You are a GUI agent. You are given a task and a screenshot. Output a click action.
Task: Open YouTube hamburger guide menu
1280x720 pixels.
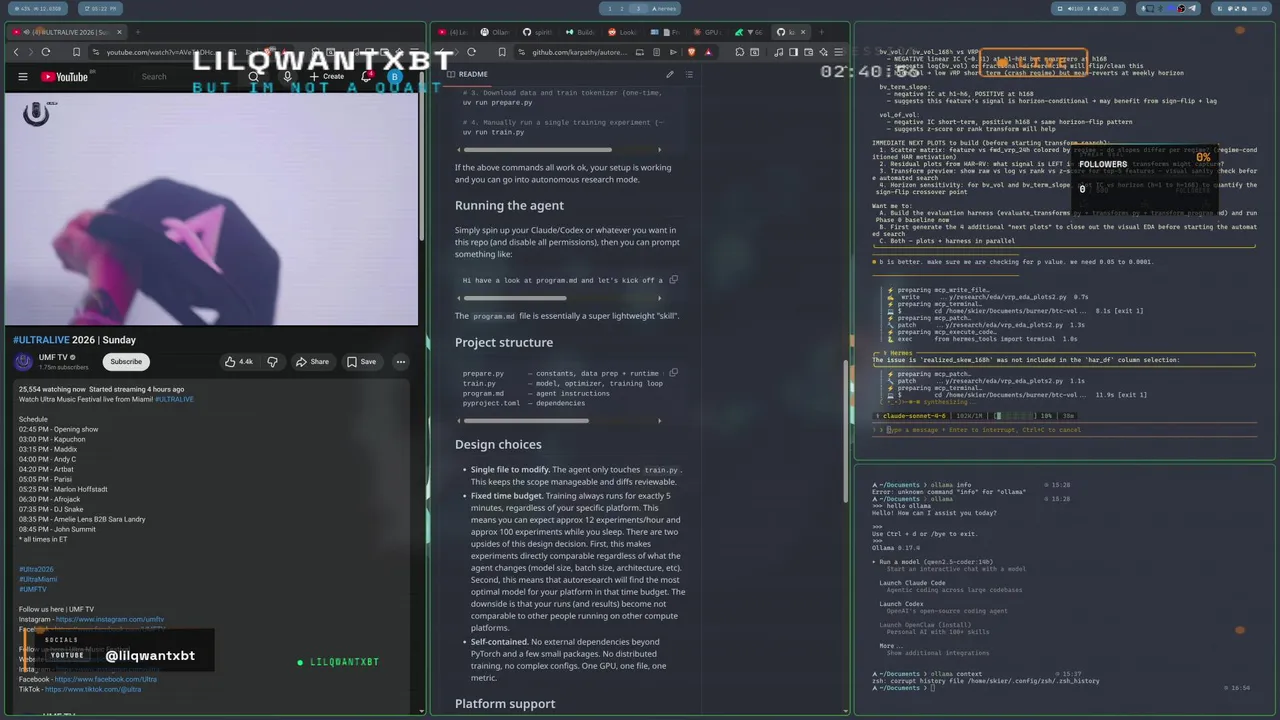23,77
